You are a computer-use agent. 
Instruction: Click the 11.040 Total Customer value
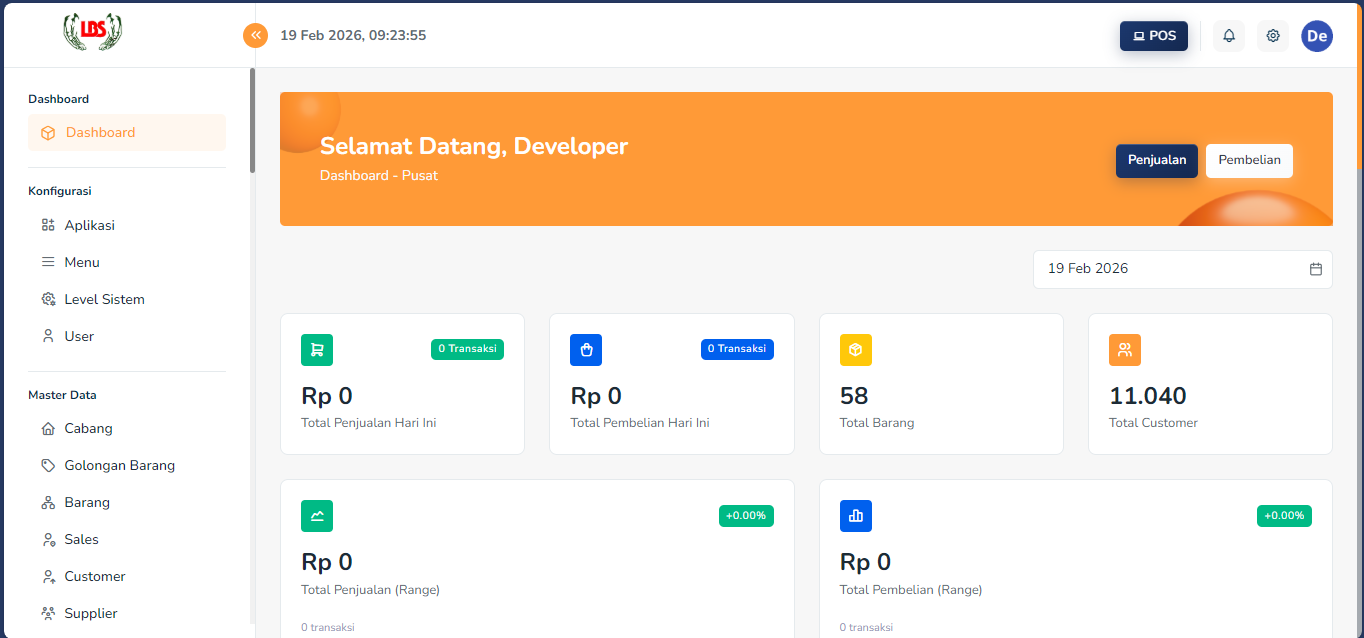click(x=1148, y=396)
